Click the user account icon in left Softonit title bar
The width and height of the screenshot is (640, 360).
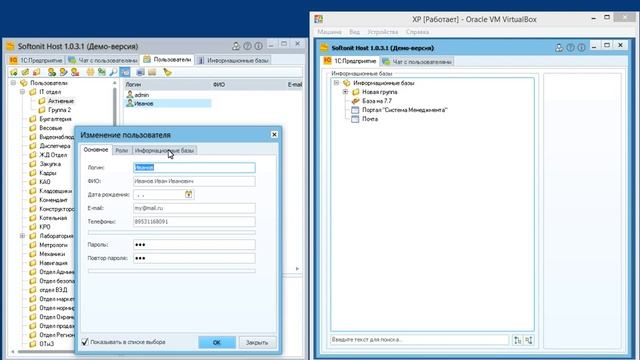(236, 46)
